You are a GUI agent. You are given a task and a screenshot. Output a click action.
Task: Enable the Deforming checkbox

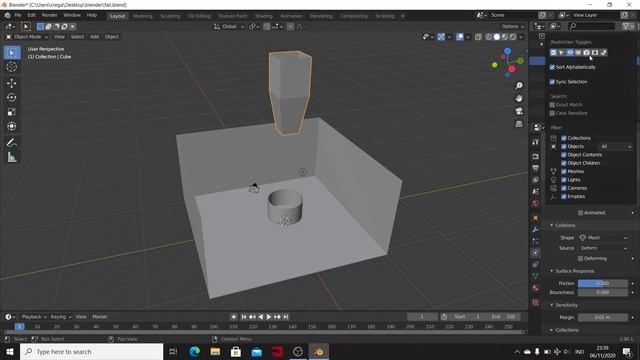(x=580, y=258)
